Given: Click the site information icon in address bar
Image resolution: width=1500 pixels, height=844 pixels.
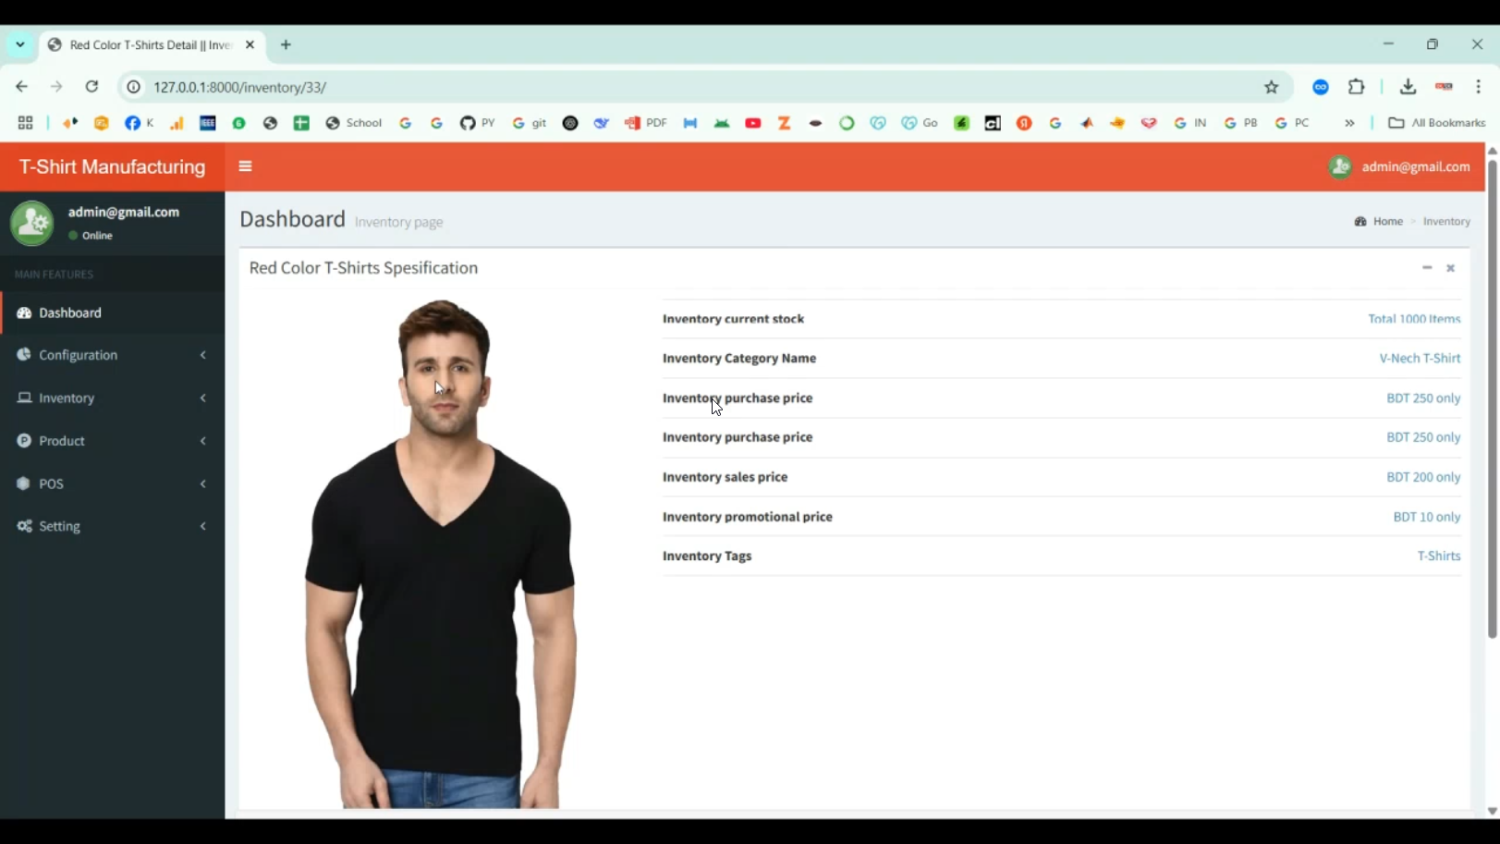Looking at the screenshot, I should tap(133, 87).
